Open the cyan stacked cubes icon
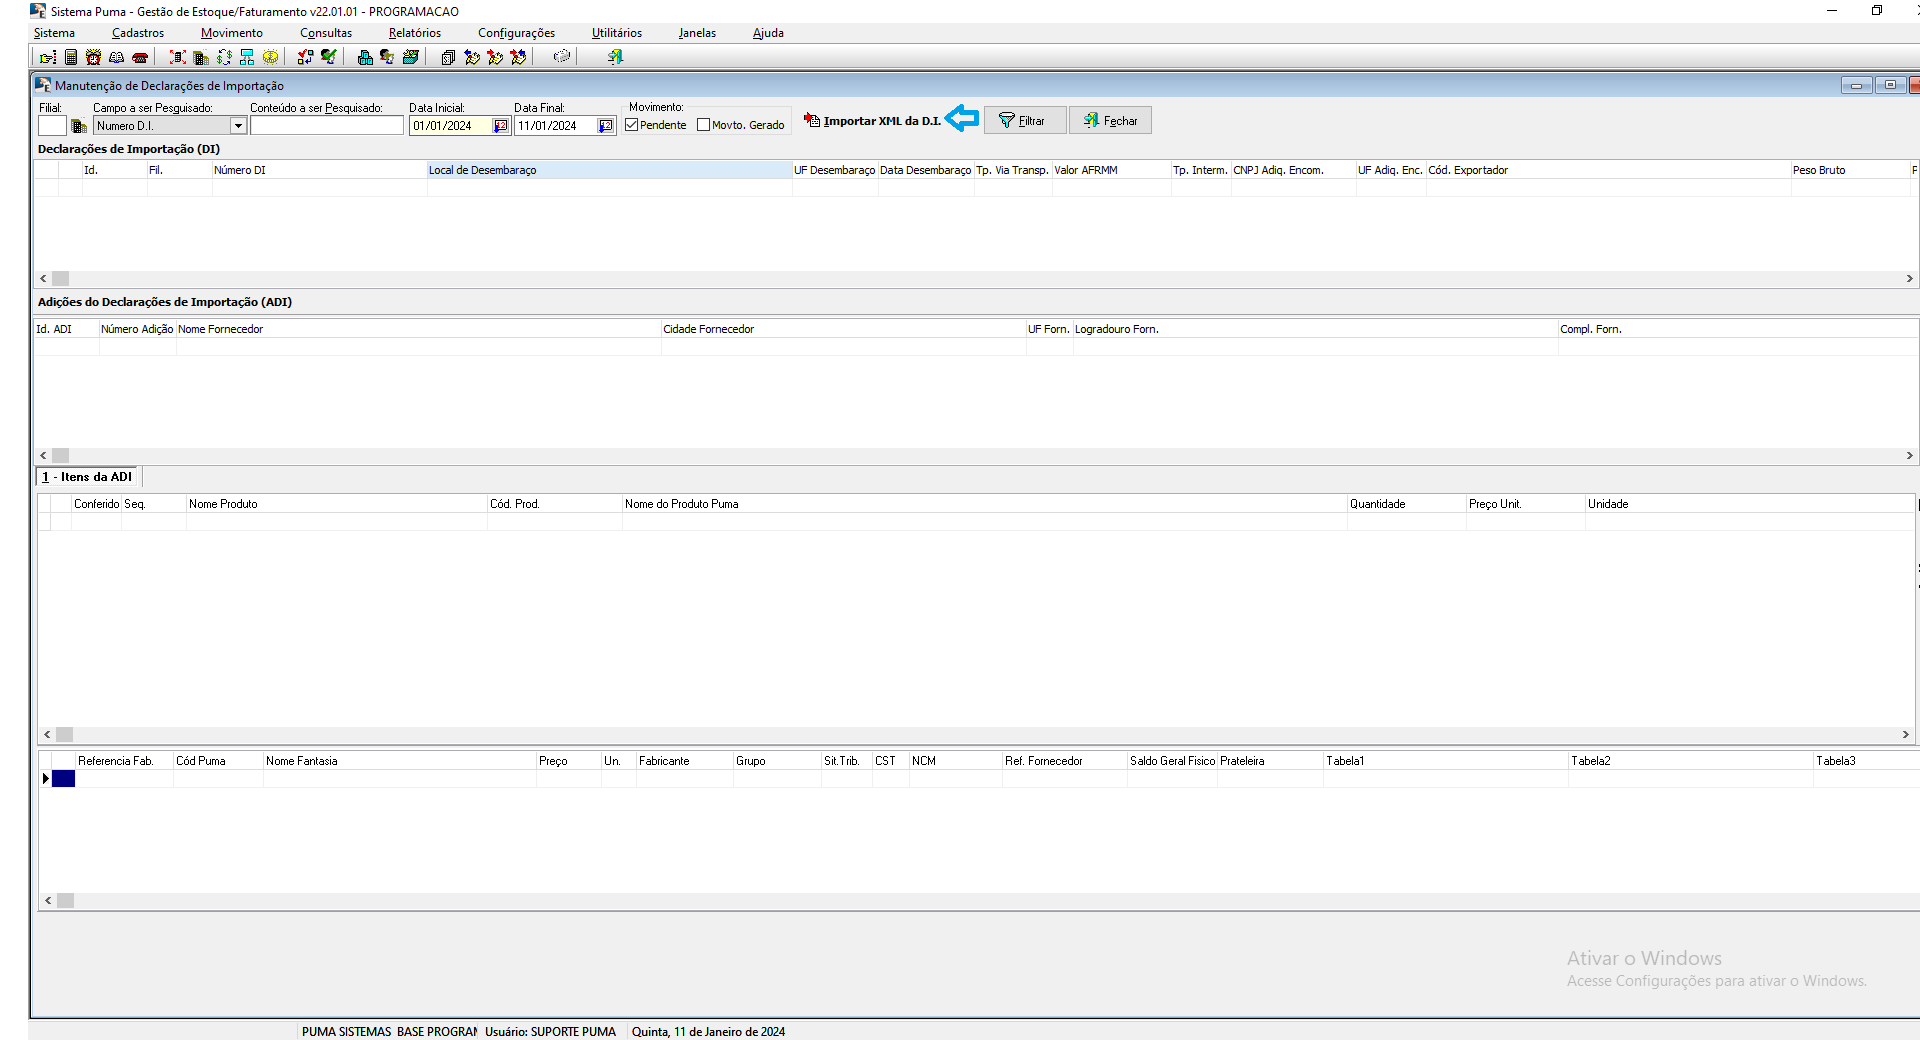 click(x=365, y=57)
